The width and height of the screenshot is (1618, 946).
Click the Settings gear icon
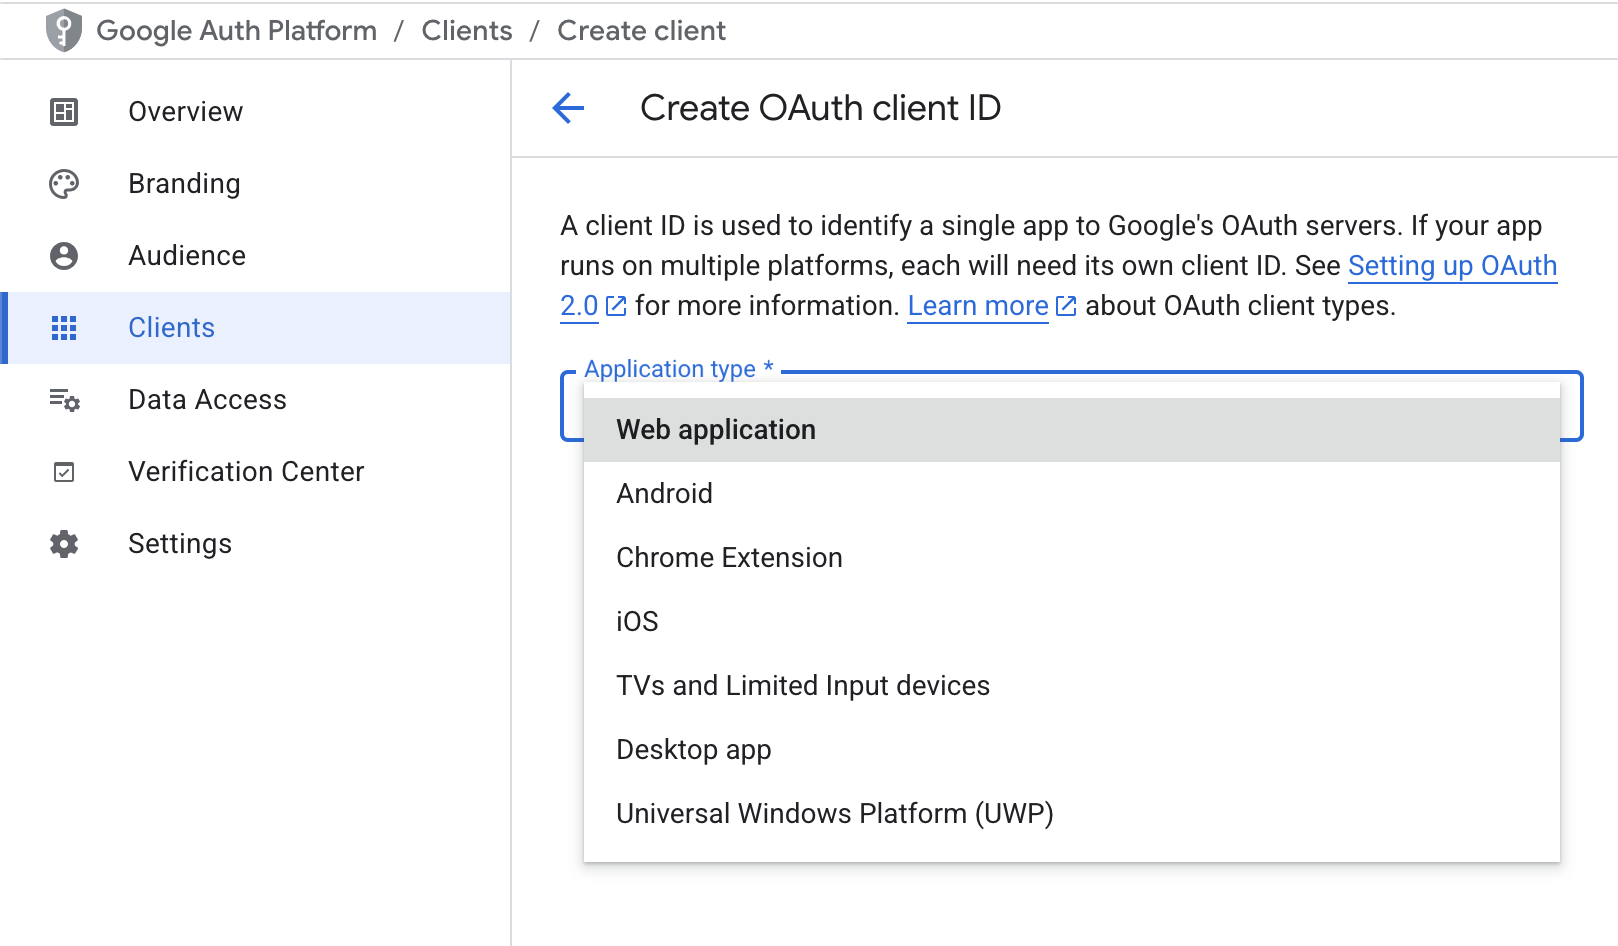click(x=63, y=543)
